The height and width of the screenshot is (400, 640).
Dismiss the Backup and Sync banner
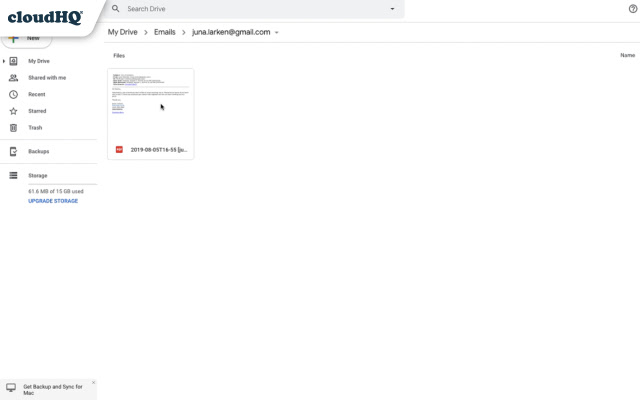tap(93, 382)
